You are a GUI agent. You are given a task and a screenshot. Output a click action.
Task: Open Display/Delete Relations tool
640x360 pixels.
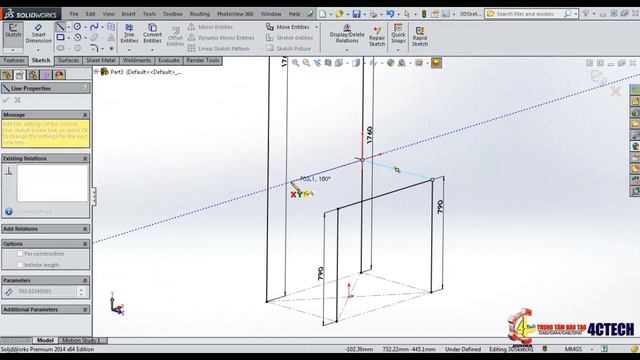click(x=347, y=33)
